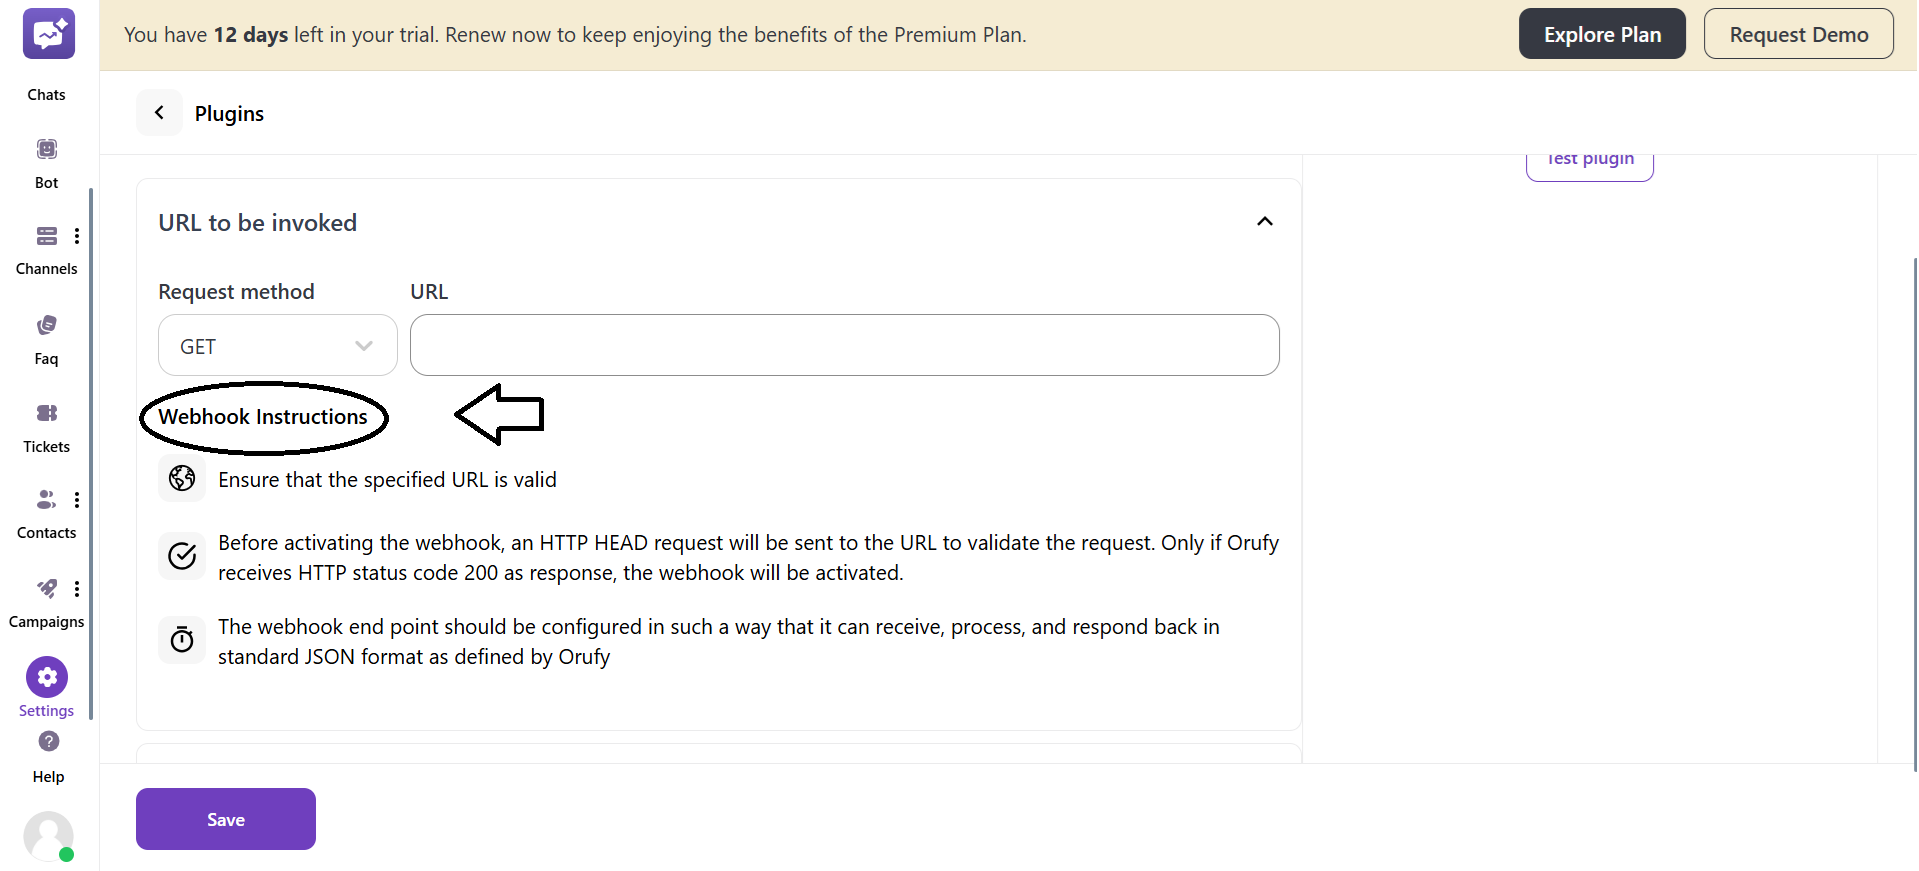The width and height of the screenshot is (1919, 871).
Task: Open the Help icon at the bottom sidebar
Action: [x=47, y=742]
